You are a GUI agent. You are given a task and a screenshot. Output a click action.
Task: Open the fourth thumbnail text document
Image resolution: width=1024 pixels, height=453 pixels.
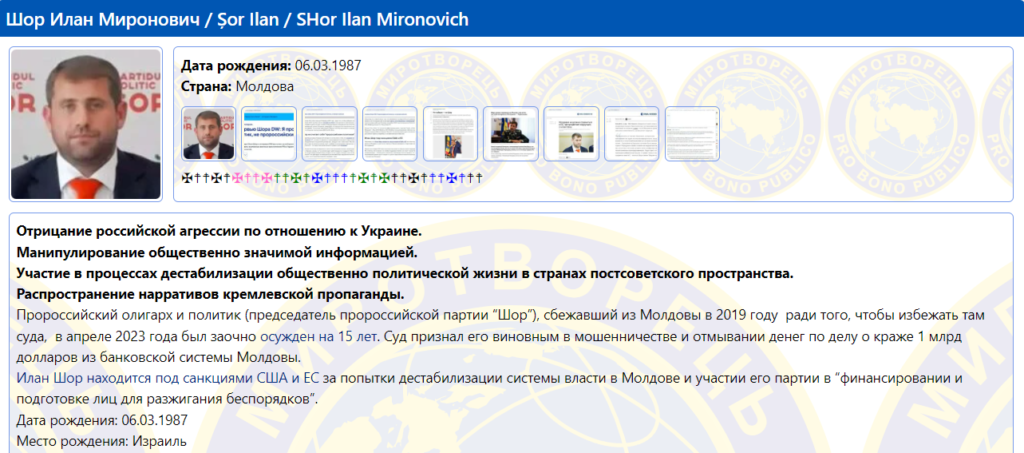click(390, 134)
